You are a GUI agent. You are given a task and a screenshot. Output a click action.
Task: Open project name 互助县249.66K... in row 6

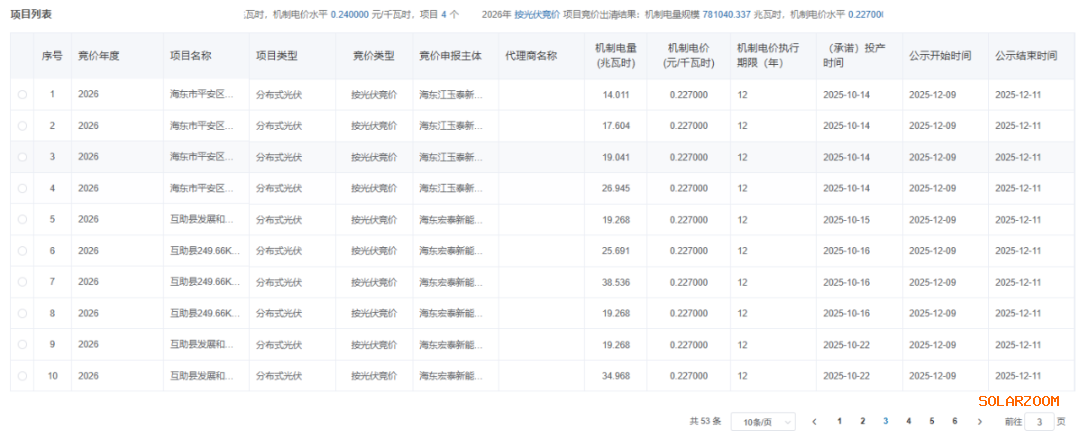tap(205, 251)
